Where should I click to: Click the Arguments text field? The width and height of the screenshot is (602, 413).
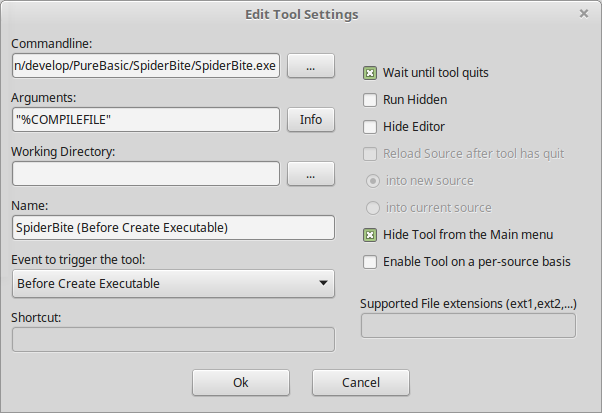click(x=145, y=120)
